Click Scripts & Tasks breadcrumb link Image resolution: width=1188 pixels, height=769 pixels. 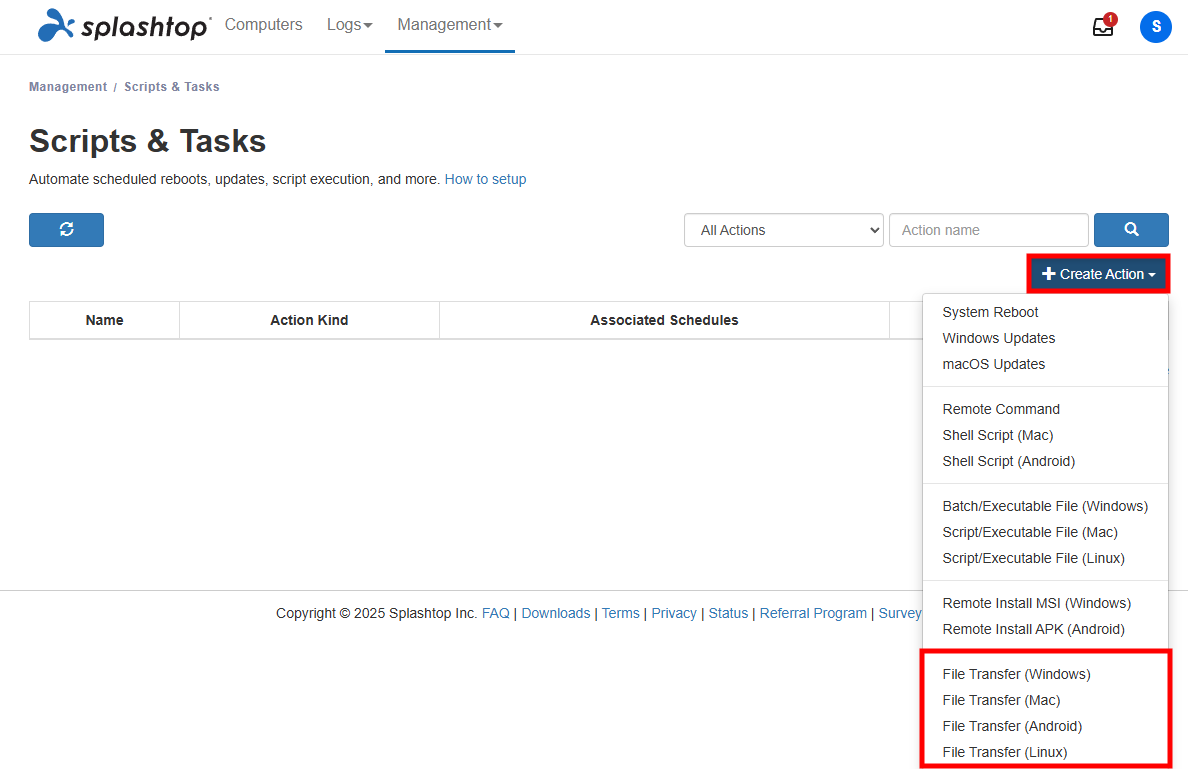pyautogui.click(x=172, y=87)
